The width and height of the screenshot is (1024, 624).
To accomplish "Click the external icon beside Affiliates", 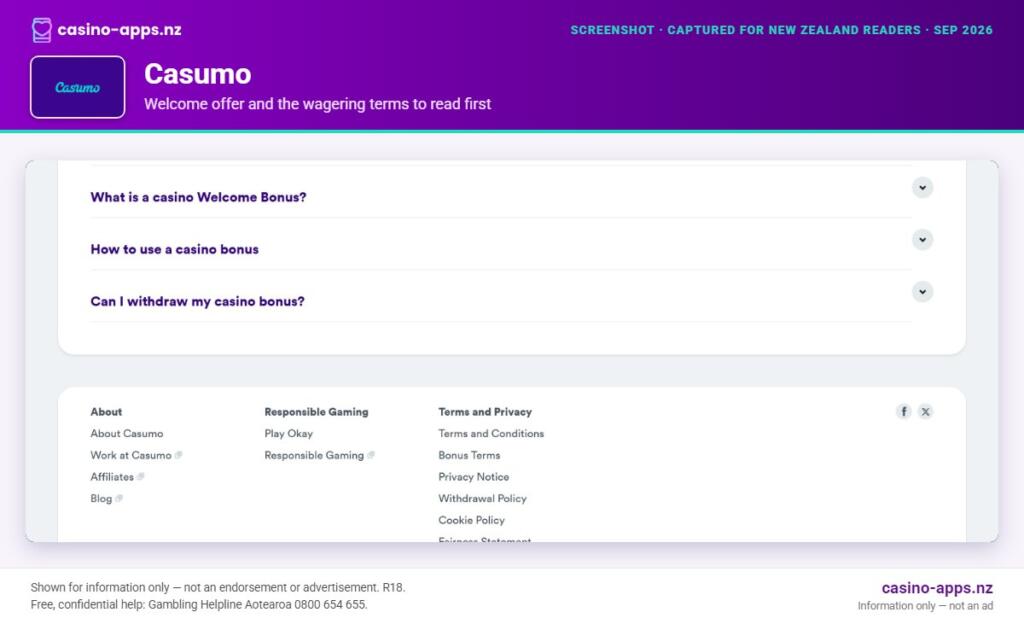I will point(140,476).
